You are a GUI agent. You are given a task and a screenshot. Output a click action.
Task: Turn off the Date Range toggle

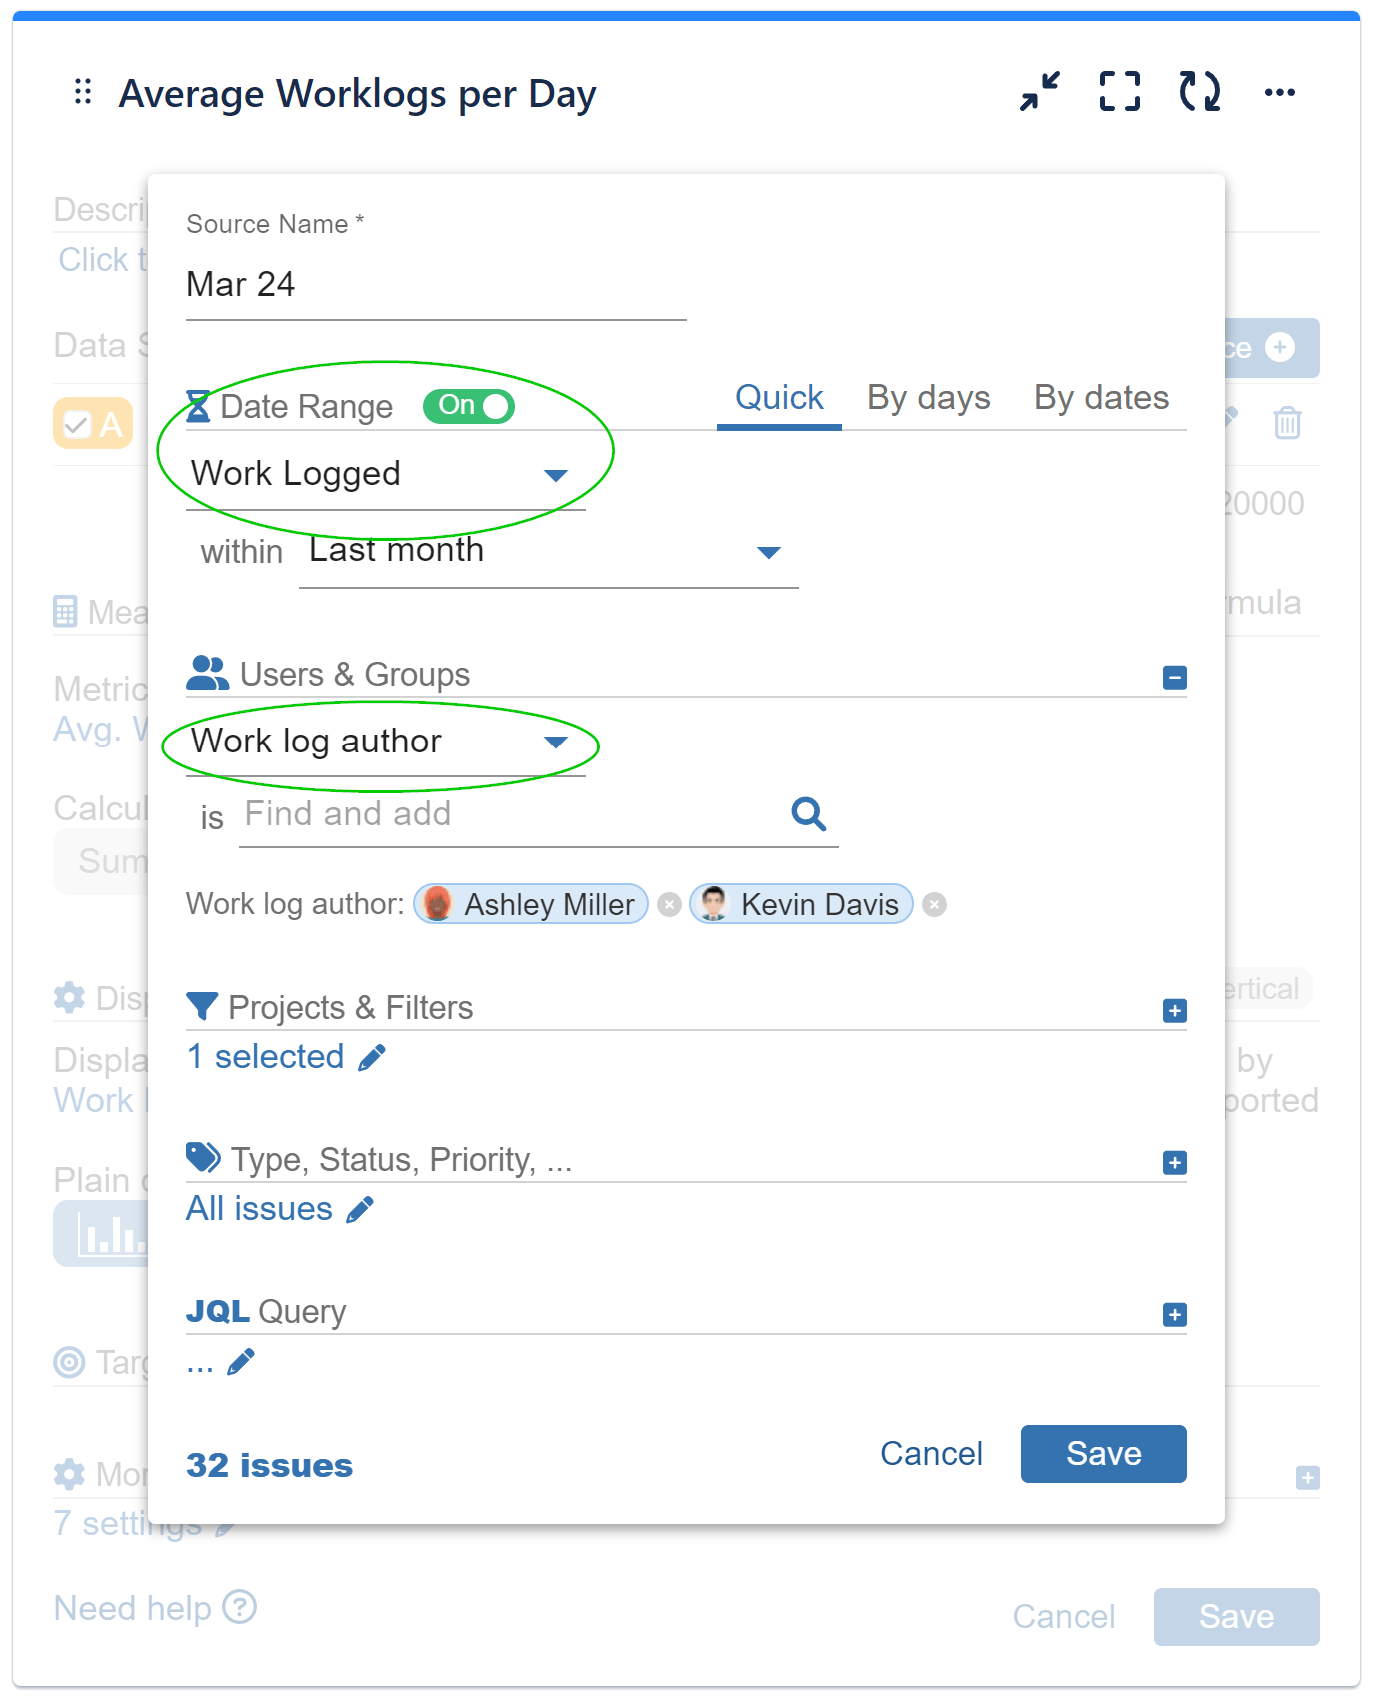(468, 406)
